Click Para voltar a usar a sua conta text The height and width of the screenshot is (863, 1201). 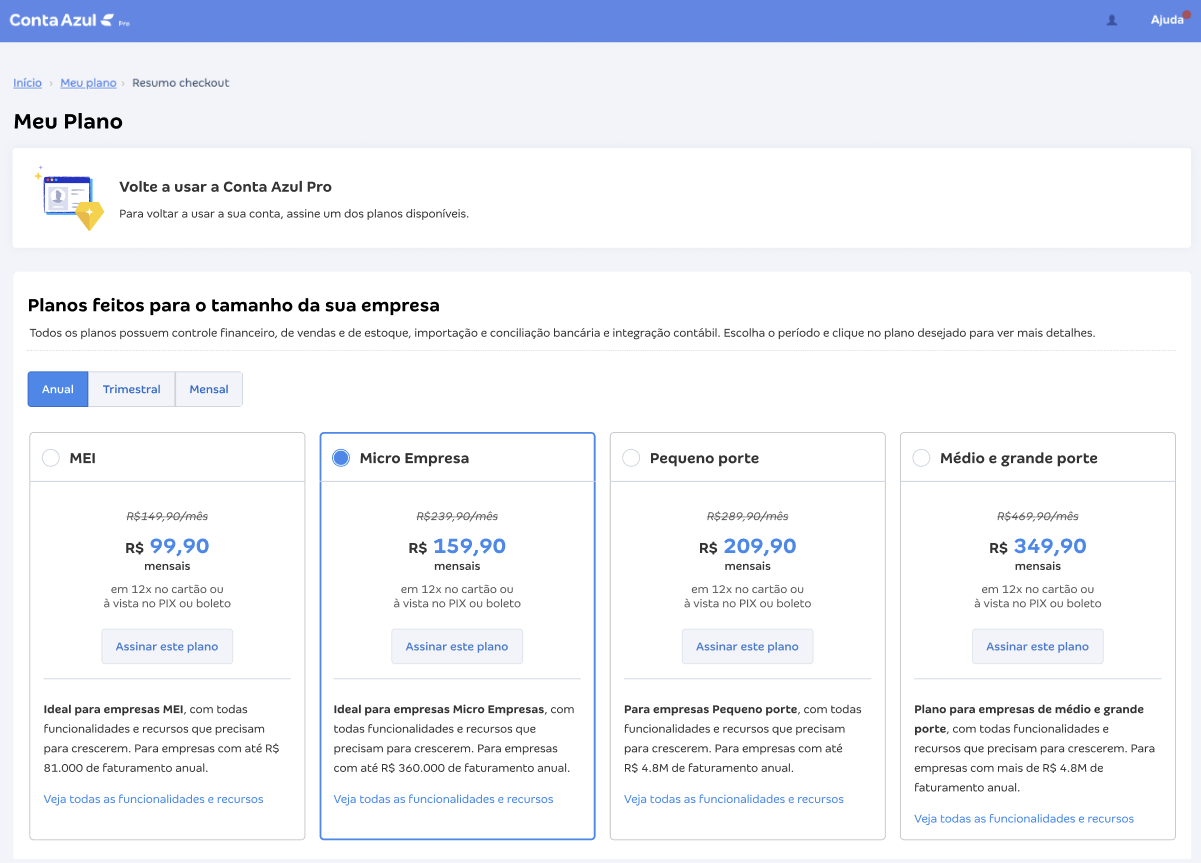point(294,213)
